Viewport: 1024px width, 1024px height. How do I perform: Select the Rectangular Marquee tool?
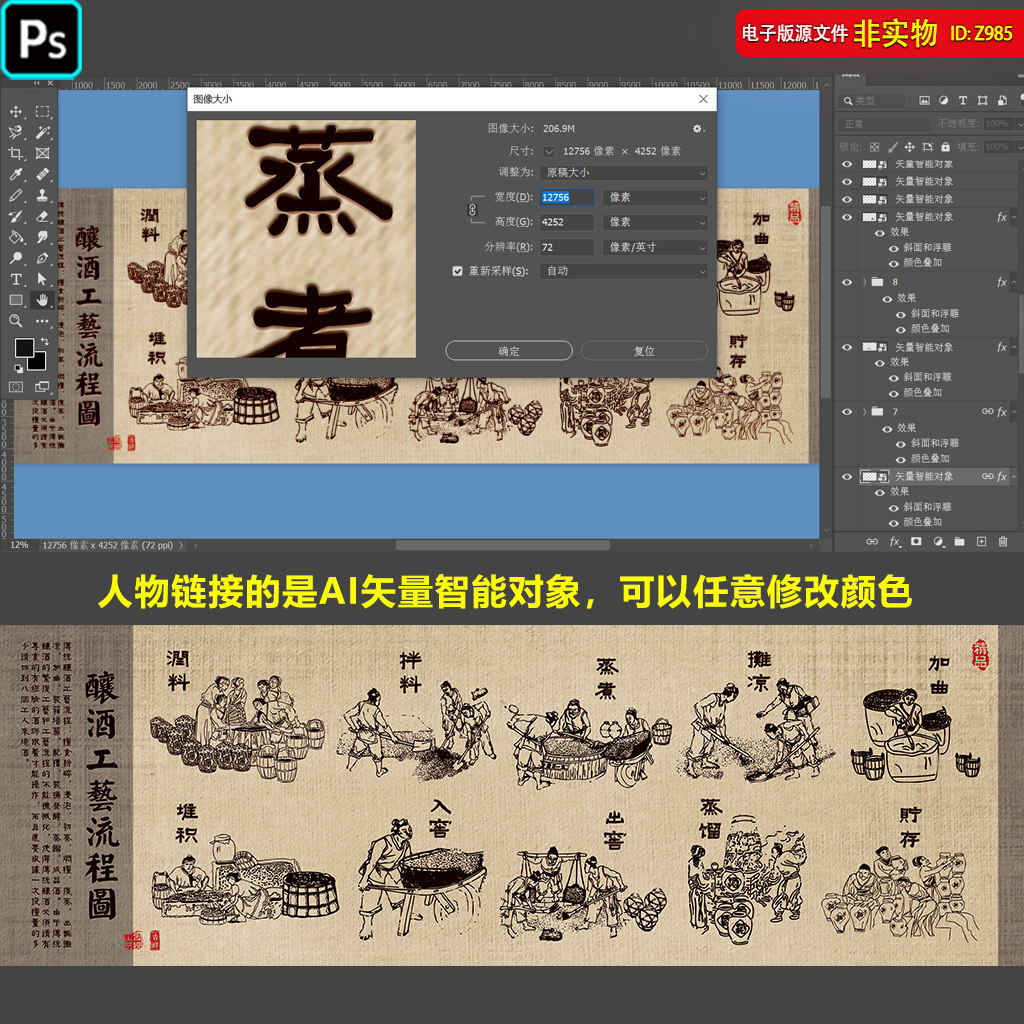pos(42,112)
